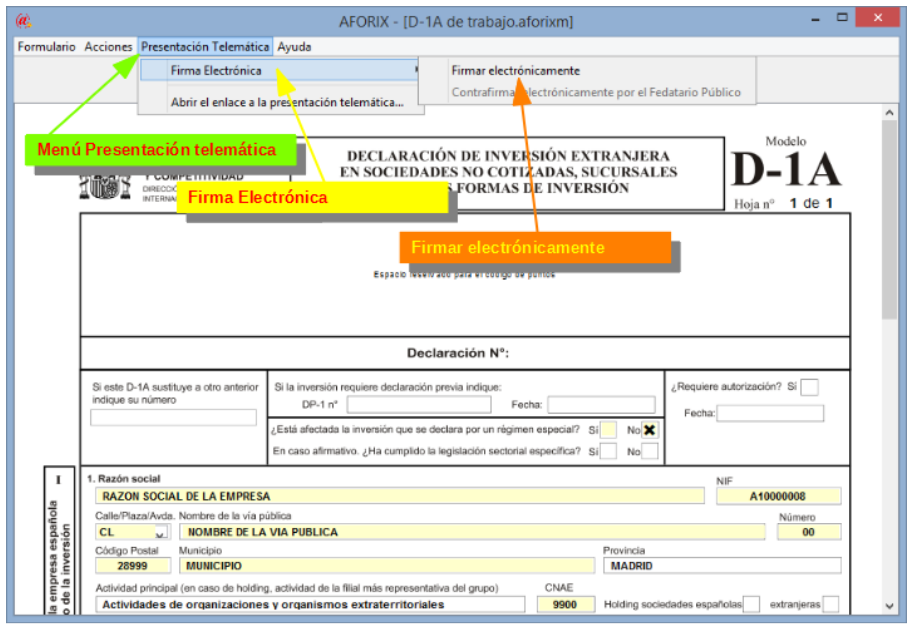
Task: Click the Fecha field next to DP-1 nº
Action: pyautogui.click(x=601, y=405)
